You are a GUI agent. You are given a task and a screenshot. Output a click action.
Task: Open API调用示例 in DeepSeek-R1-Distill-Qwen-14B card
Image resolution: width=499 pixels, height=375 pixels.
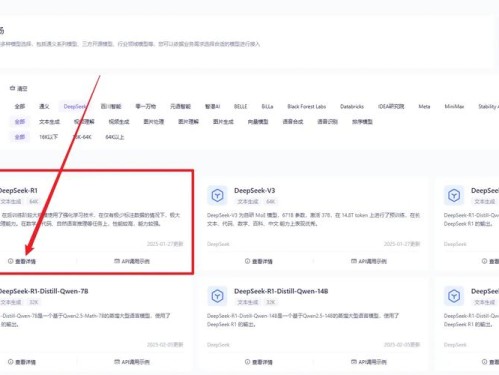point(369,362)
